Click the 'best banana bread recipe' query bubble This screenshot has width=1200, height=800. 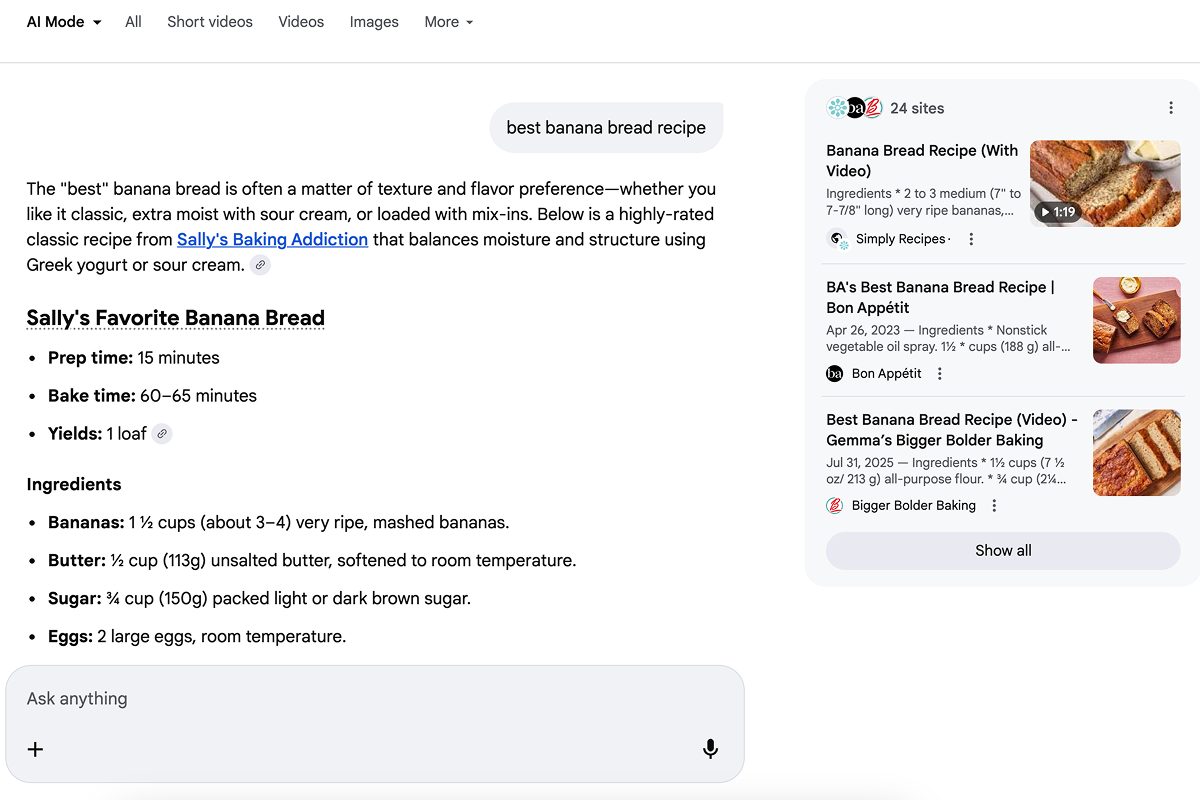coord(606,128)
